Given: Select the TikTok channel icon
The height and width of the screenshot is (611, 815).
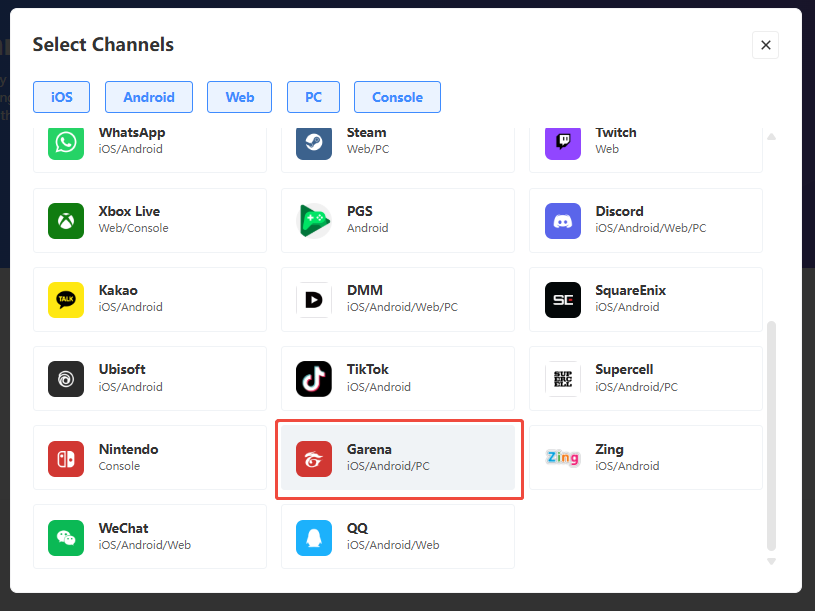Looking at the screenshot, I should 314,379.
